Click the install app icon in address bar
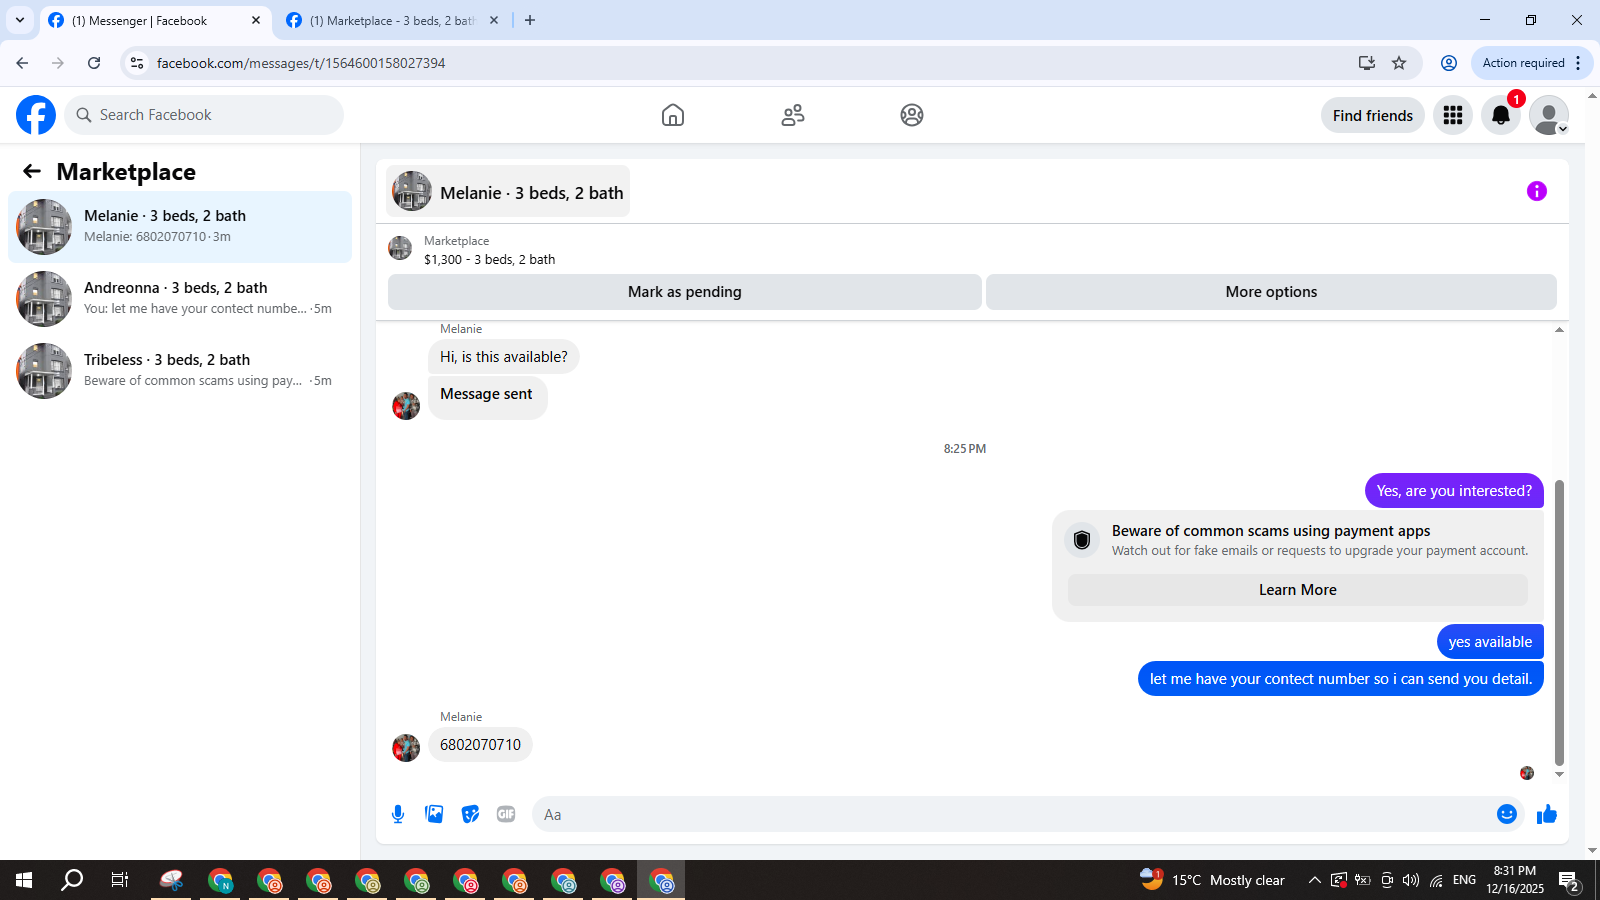Viewport: 1600px width, 900px height. [x=1367, y=63]
